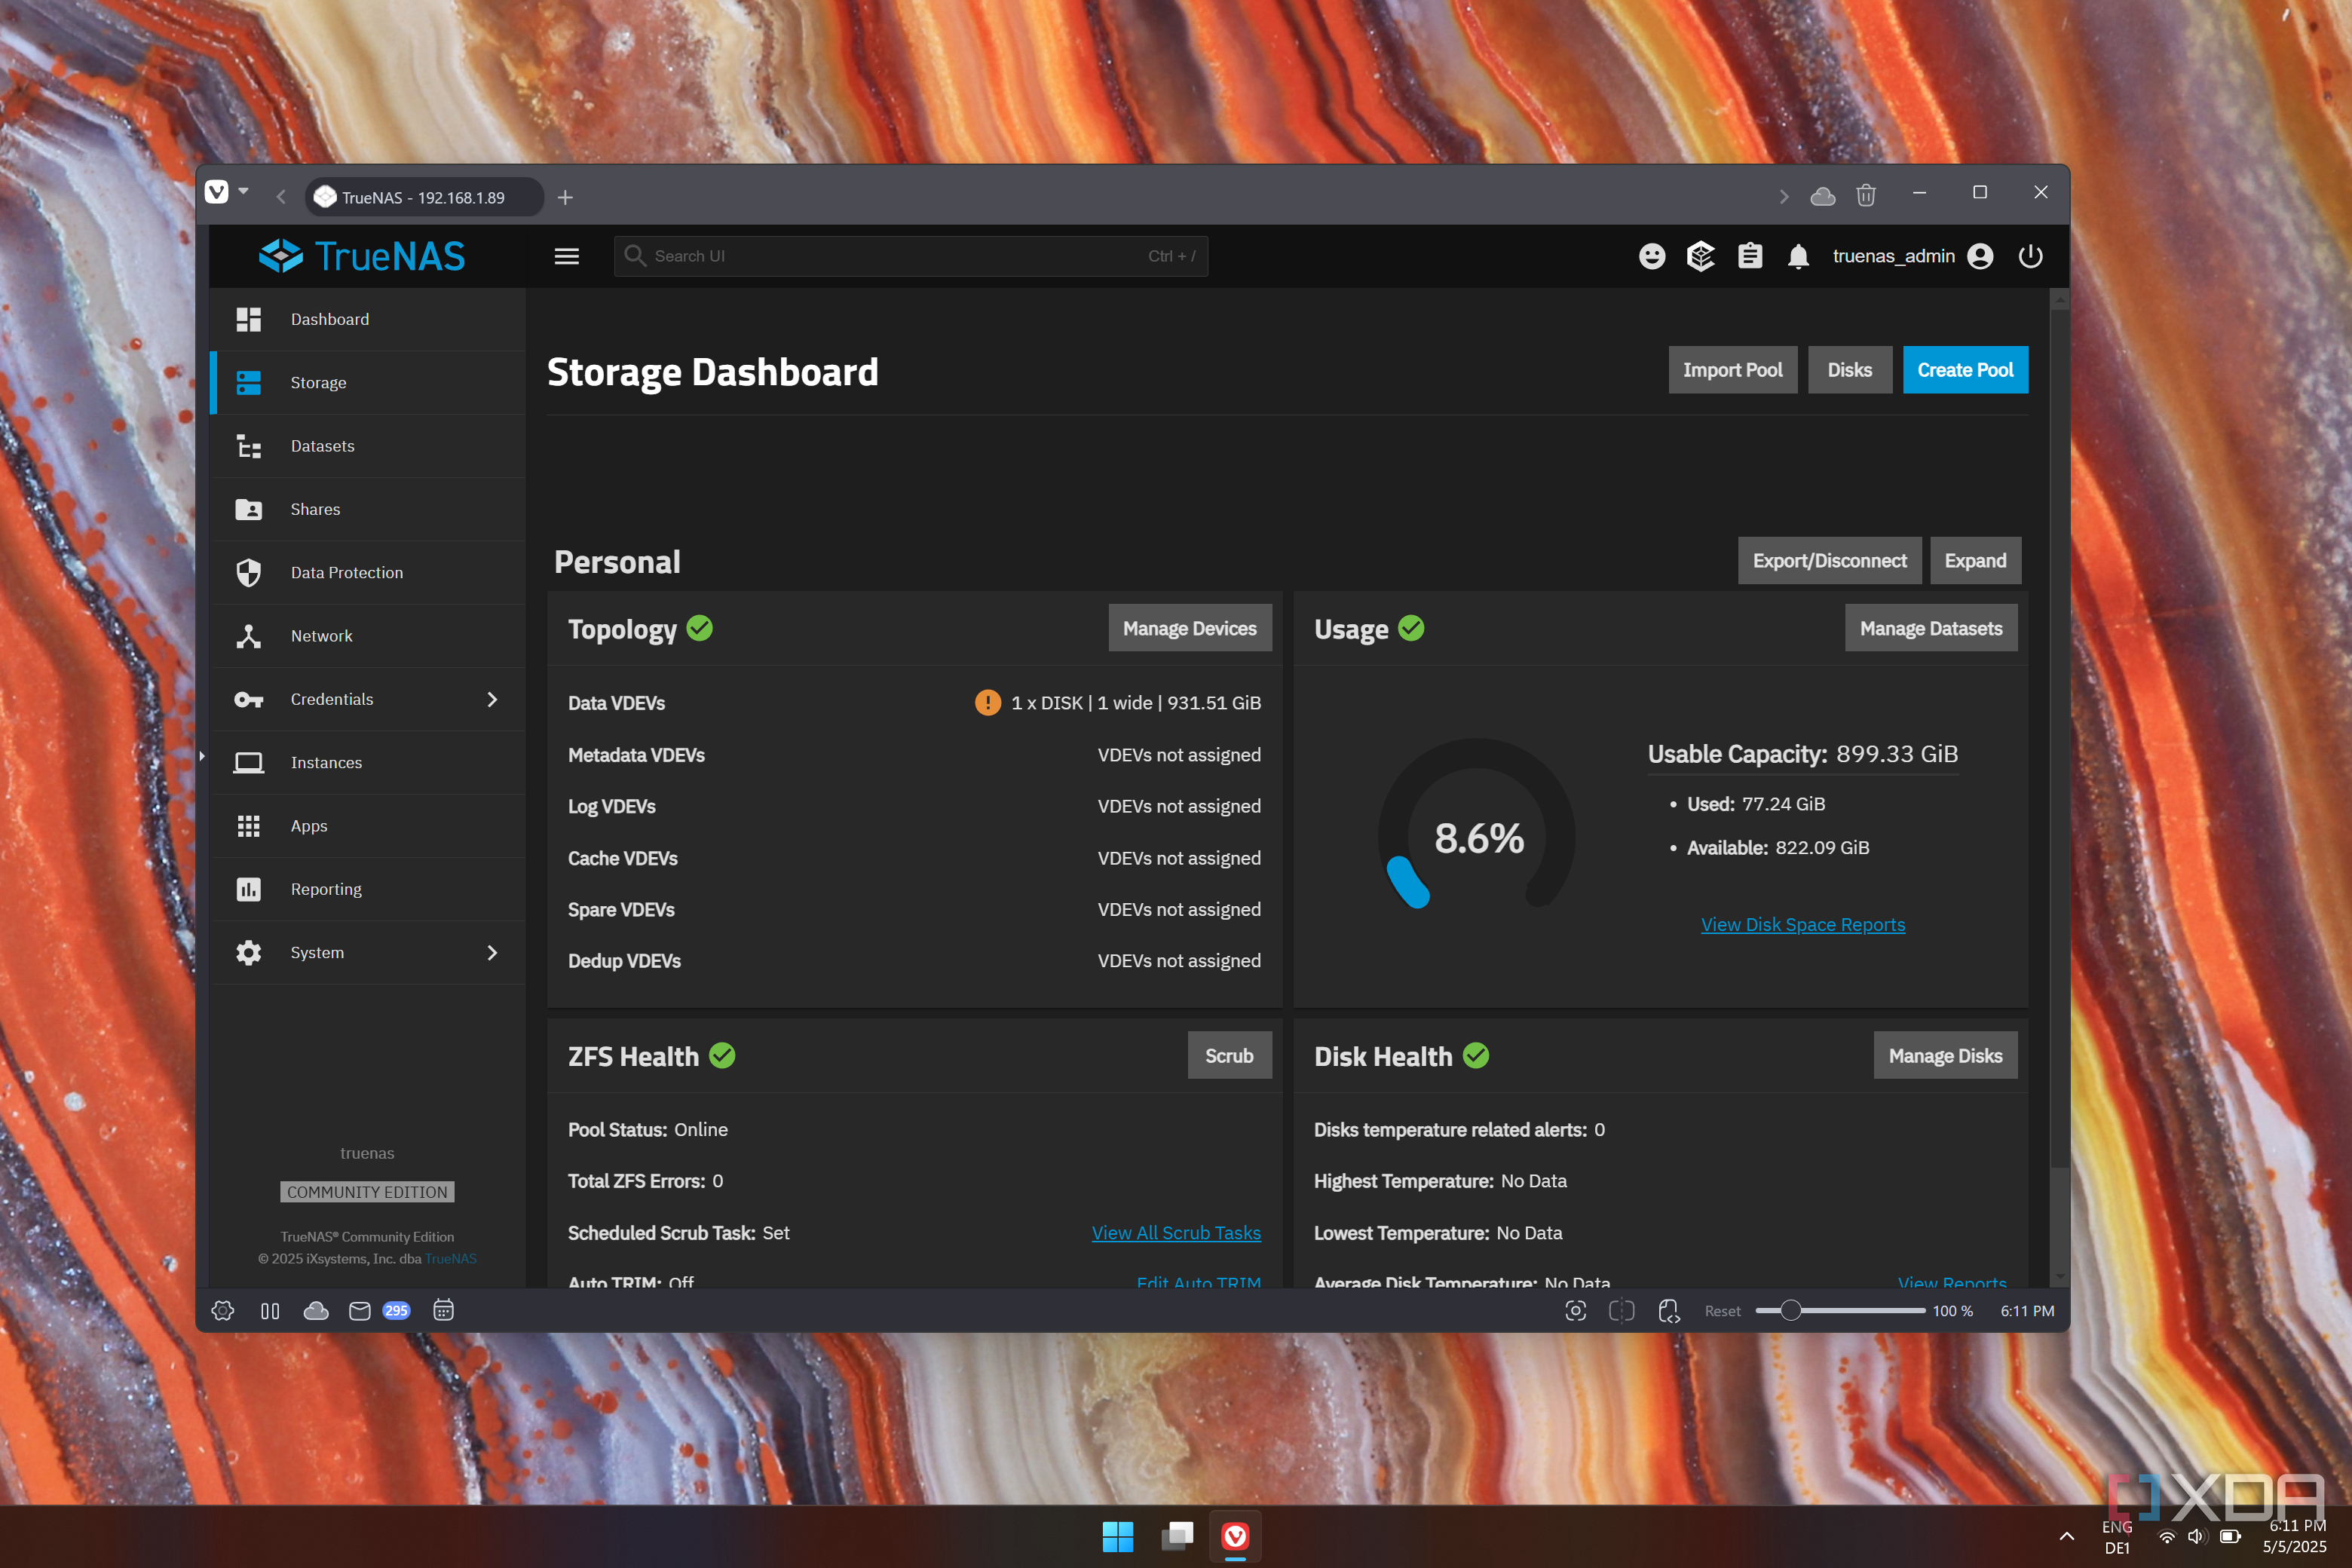Open the Vivaldi calendar icon in status bar
This screenshot has height=1568, width=2352.
pos(443,1310)
